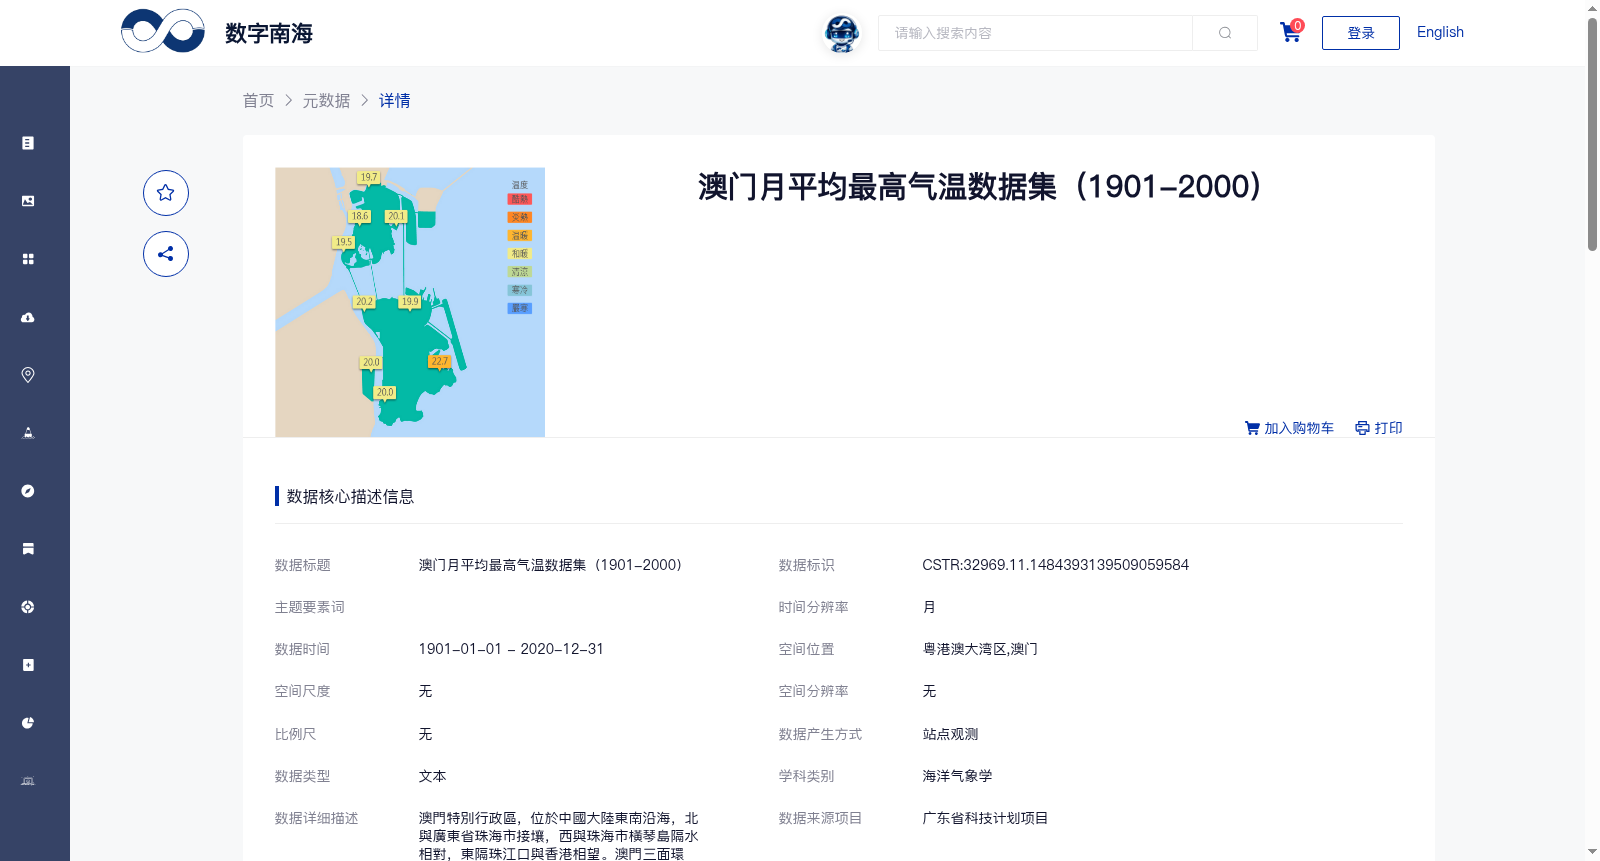Screen dimensions: 1600x861
Task: Open the map location pin sidebar icon
Action: pyautogui.click(x=28, y=375)
